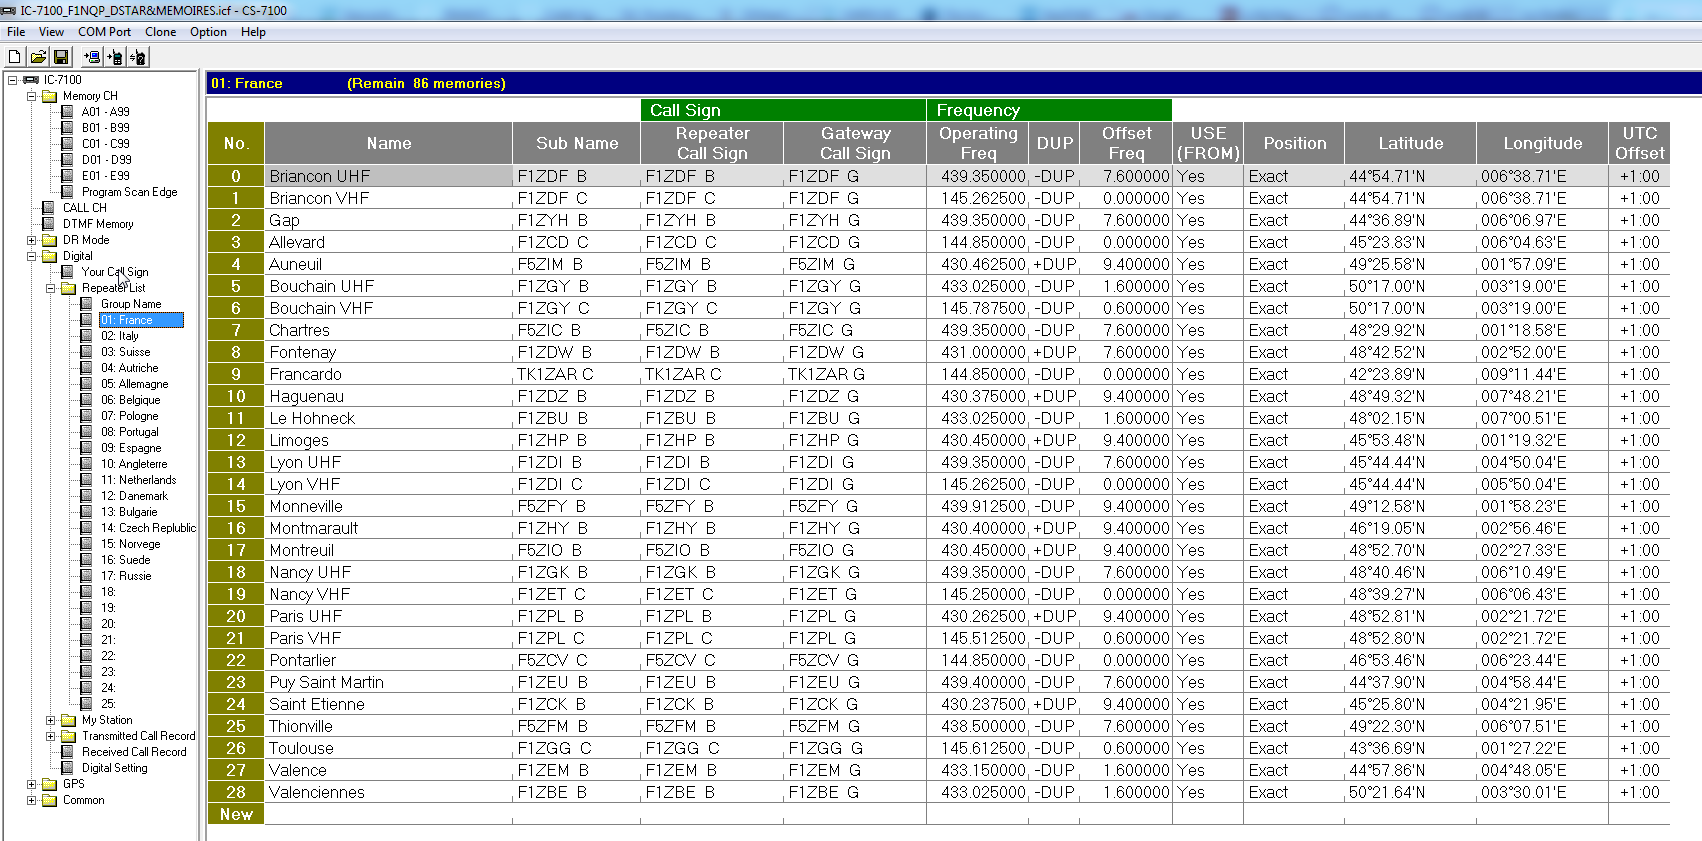The image size is (1702, 841).
Task: Click the Open file toolbar icon
Action: tap(38, 57)
